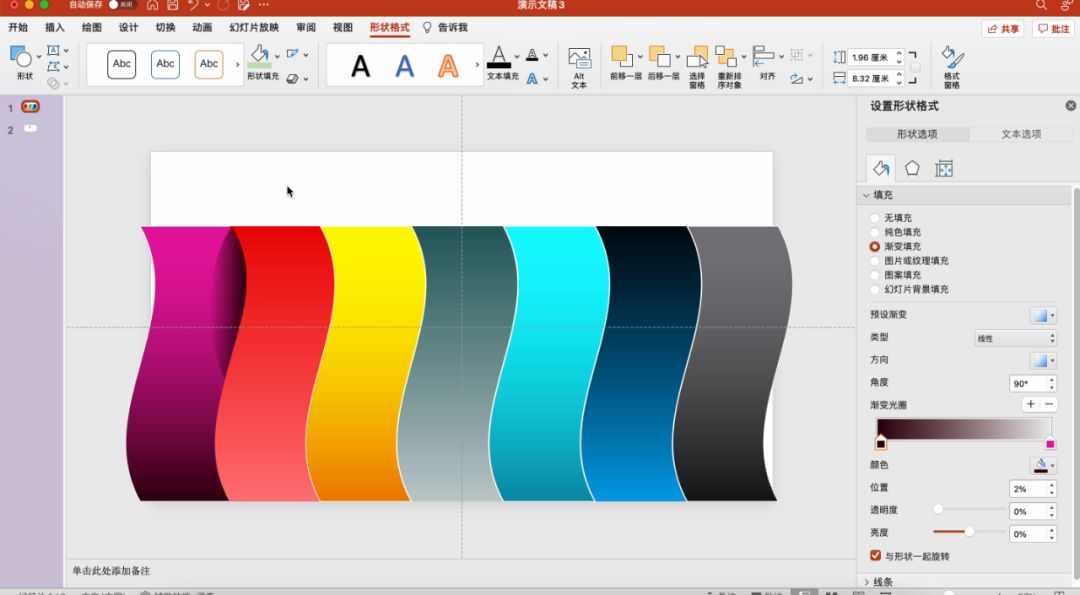Open the Selection Pane (选择窗格)
The image size is (1080, 595).
point(697,59)
